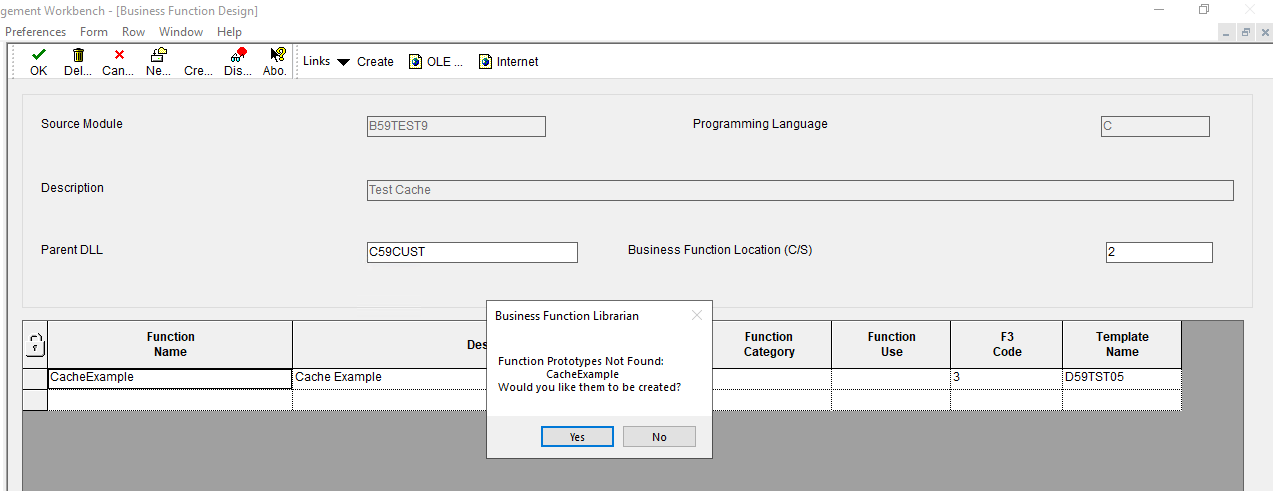Select the Cache Example description cell

[390, 378]
